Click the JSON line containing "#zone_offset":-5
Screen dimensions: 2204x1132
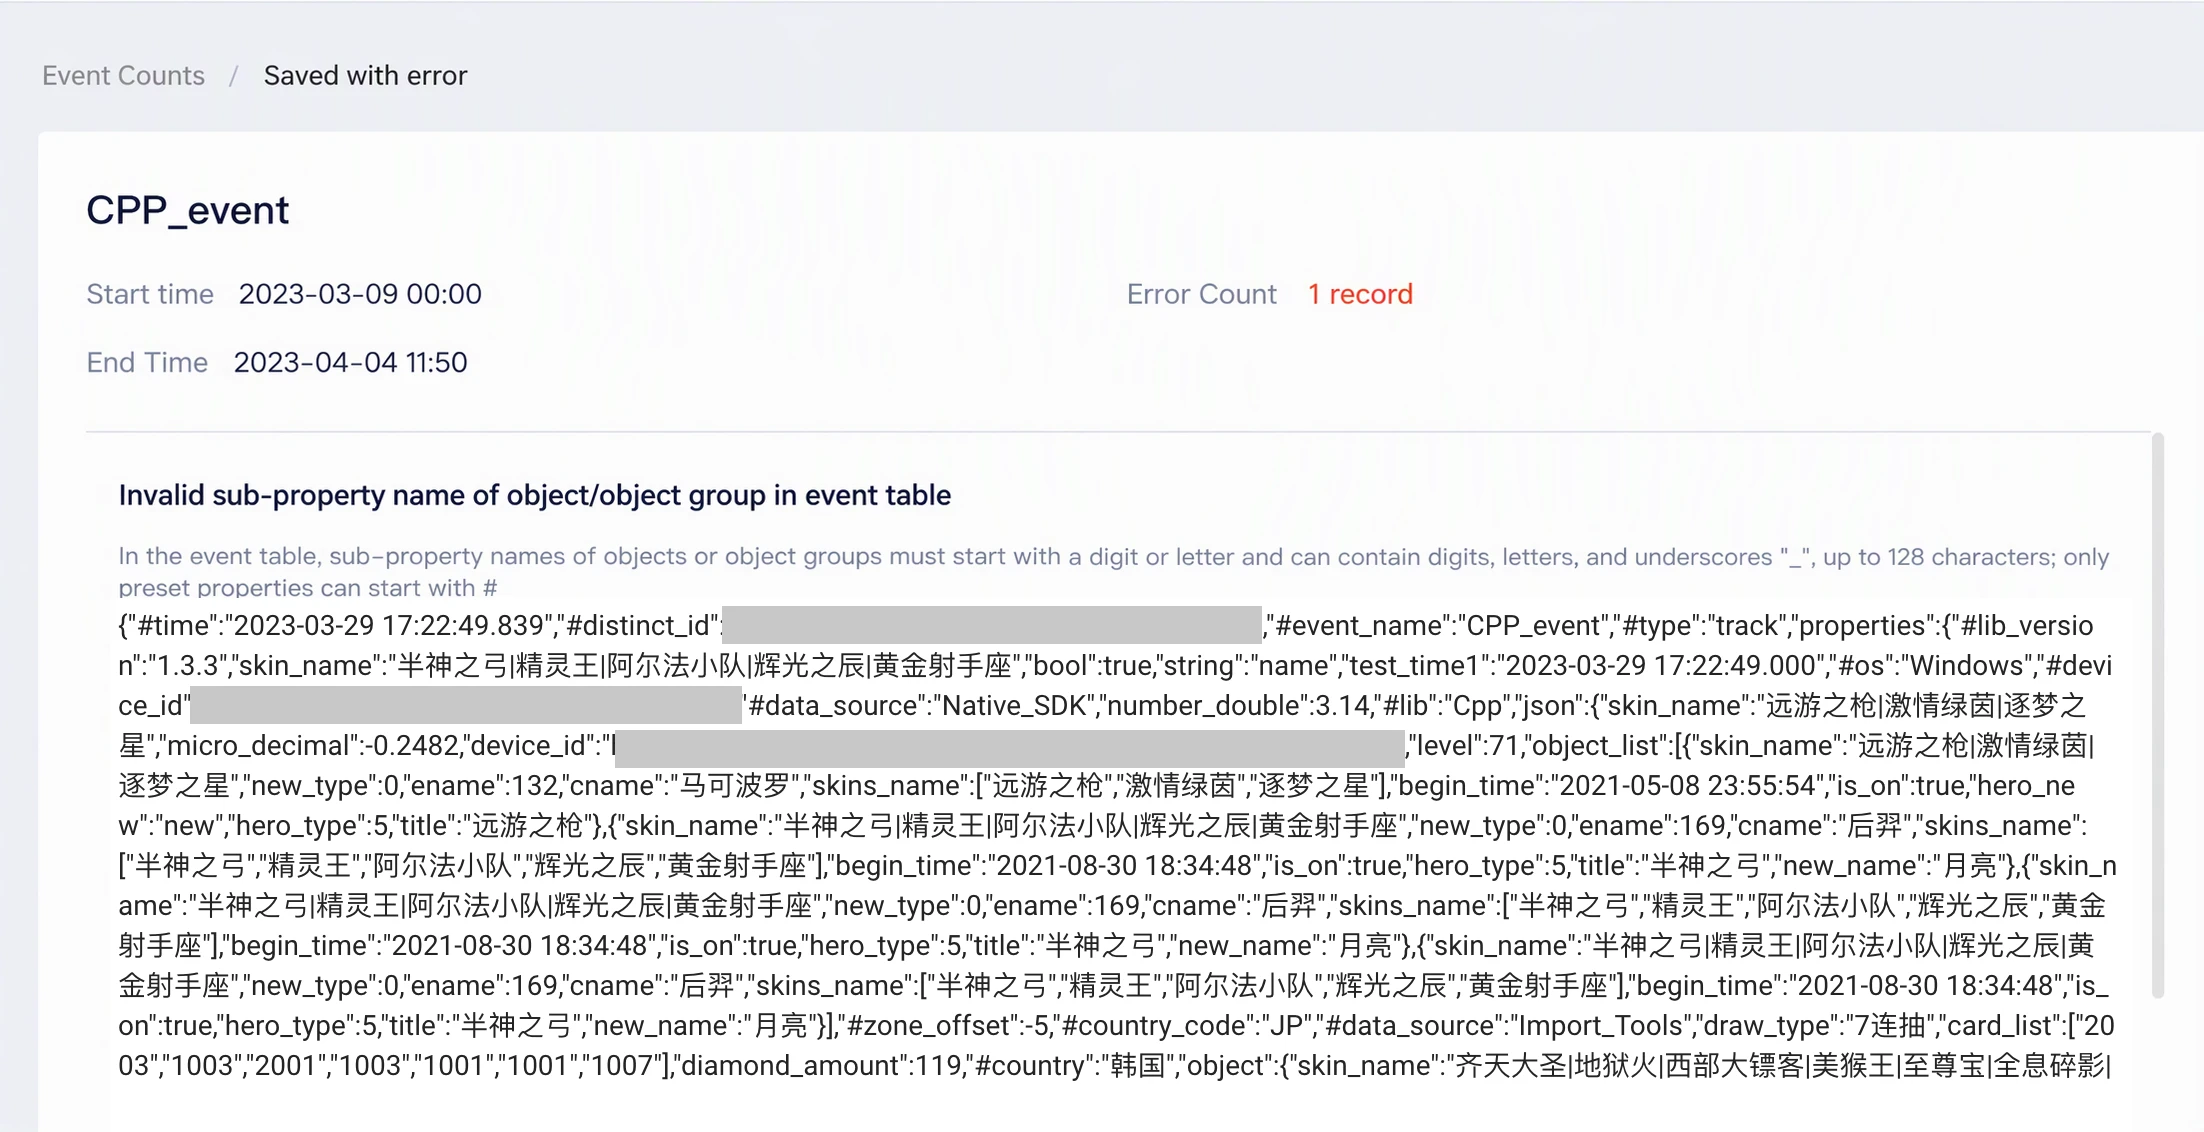click(1116, 1026)
